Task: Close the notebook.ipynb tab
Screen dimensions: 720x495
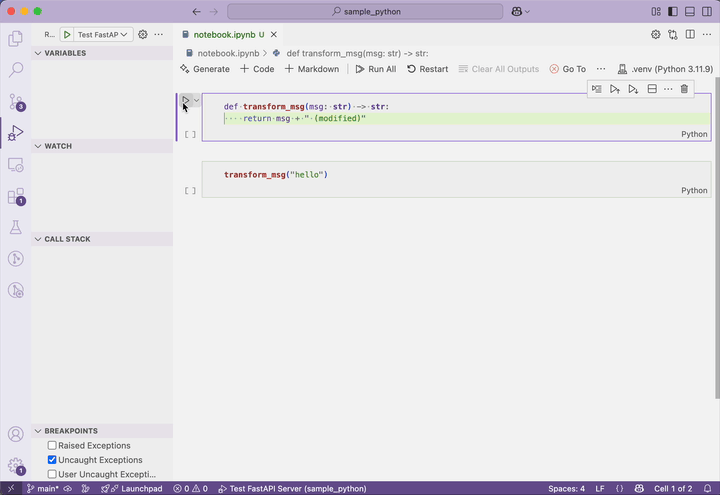Action: coord(274,34)
